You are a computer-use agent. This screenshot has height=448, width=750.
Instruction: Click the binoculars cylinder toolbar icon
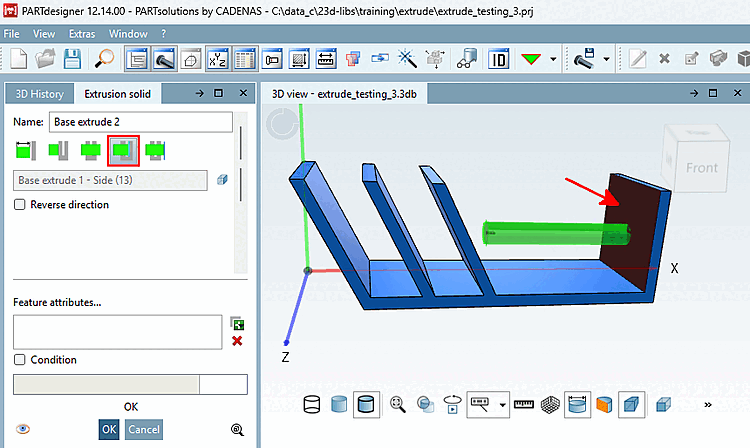tap(467, 59)
